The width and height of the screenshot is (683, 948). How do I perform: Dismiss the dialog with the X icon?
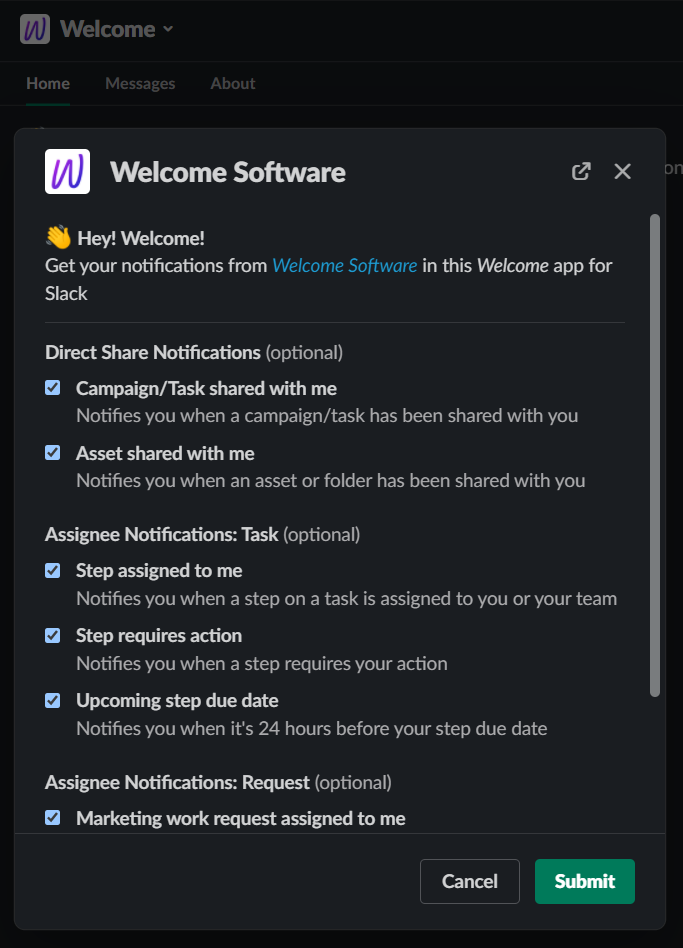click(622, 171)
